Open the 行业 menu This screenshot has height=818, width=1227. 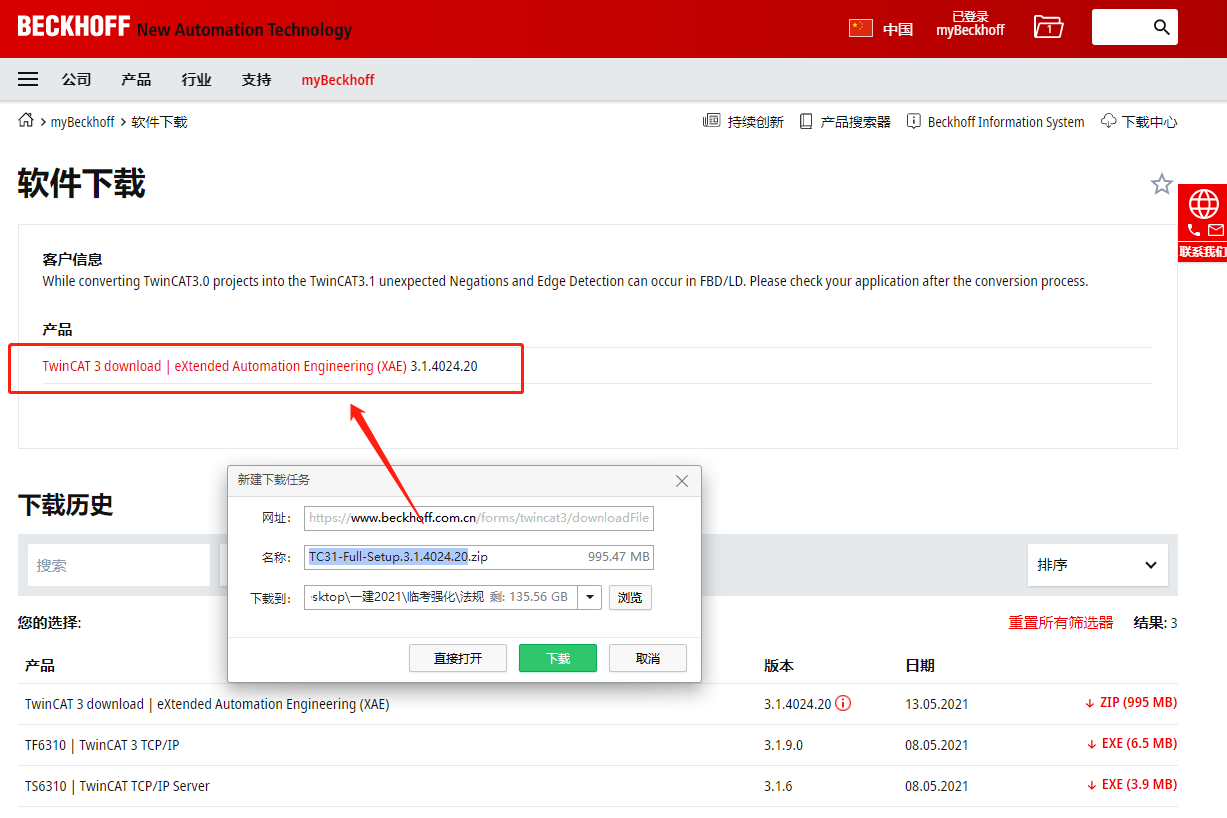pos(196,79)
